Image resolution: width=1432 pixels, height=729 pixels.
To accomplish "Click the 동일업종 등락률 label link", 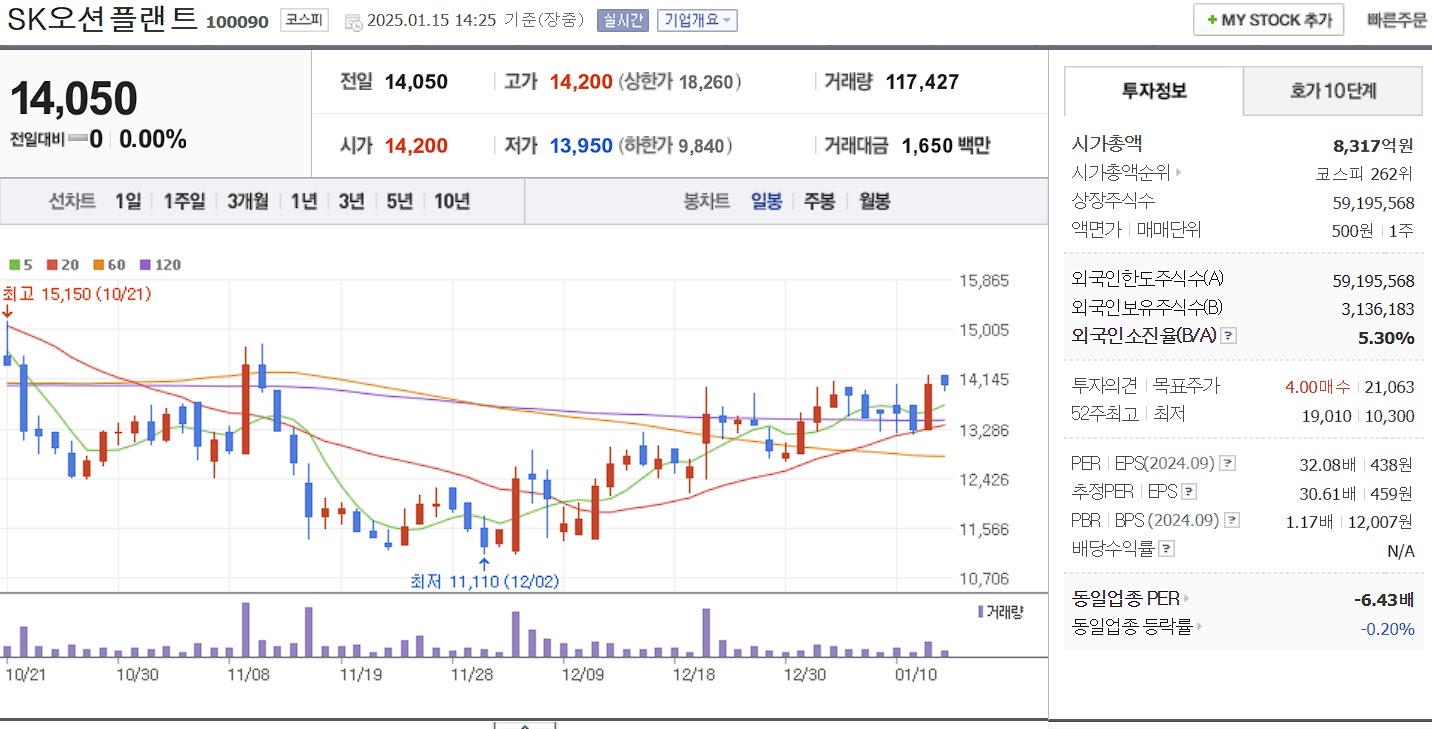I will [x=1132, y=628].
